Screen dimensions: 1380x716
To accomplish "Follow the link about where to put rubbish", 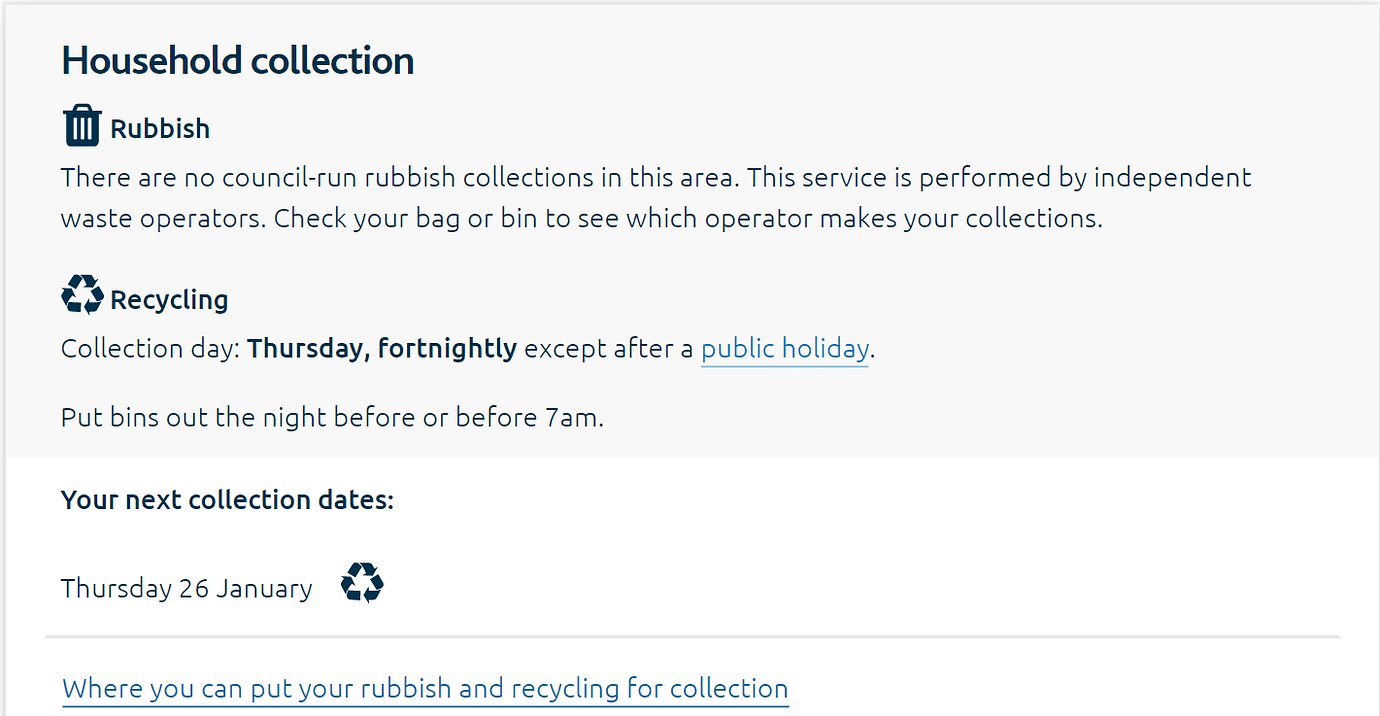I will point(424,688).
